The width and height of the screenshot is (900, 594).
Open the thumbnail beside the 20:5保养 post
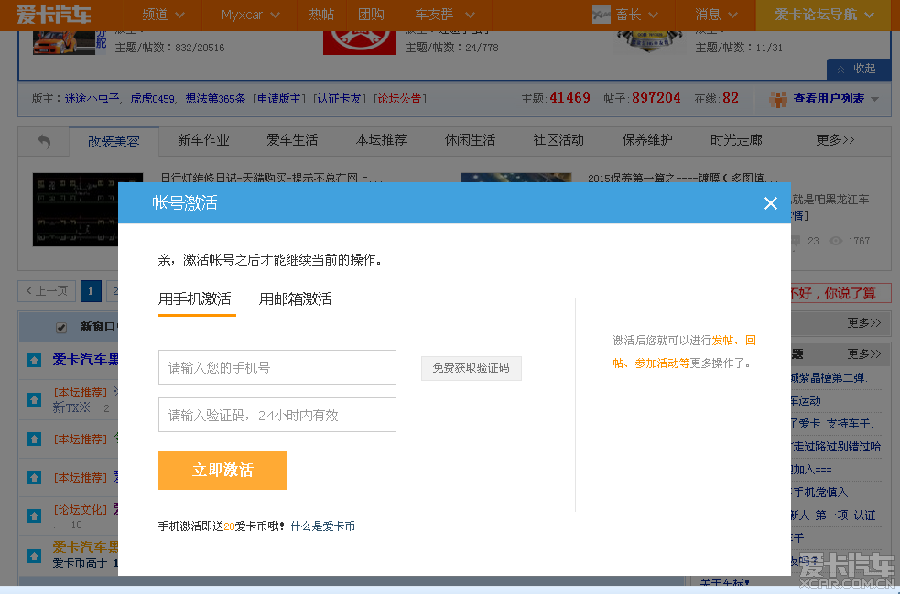pyautogui.click(x=516, y=177)
